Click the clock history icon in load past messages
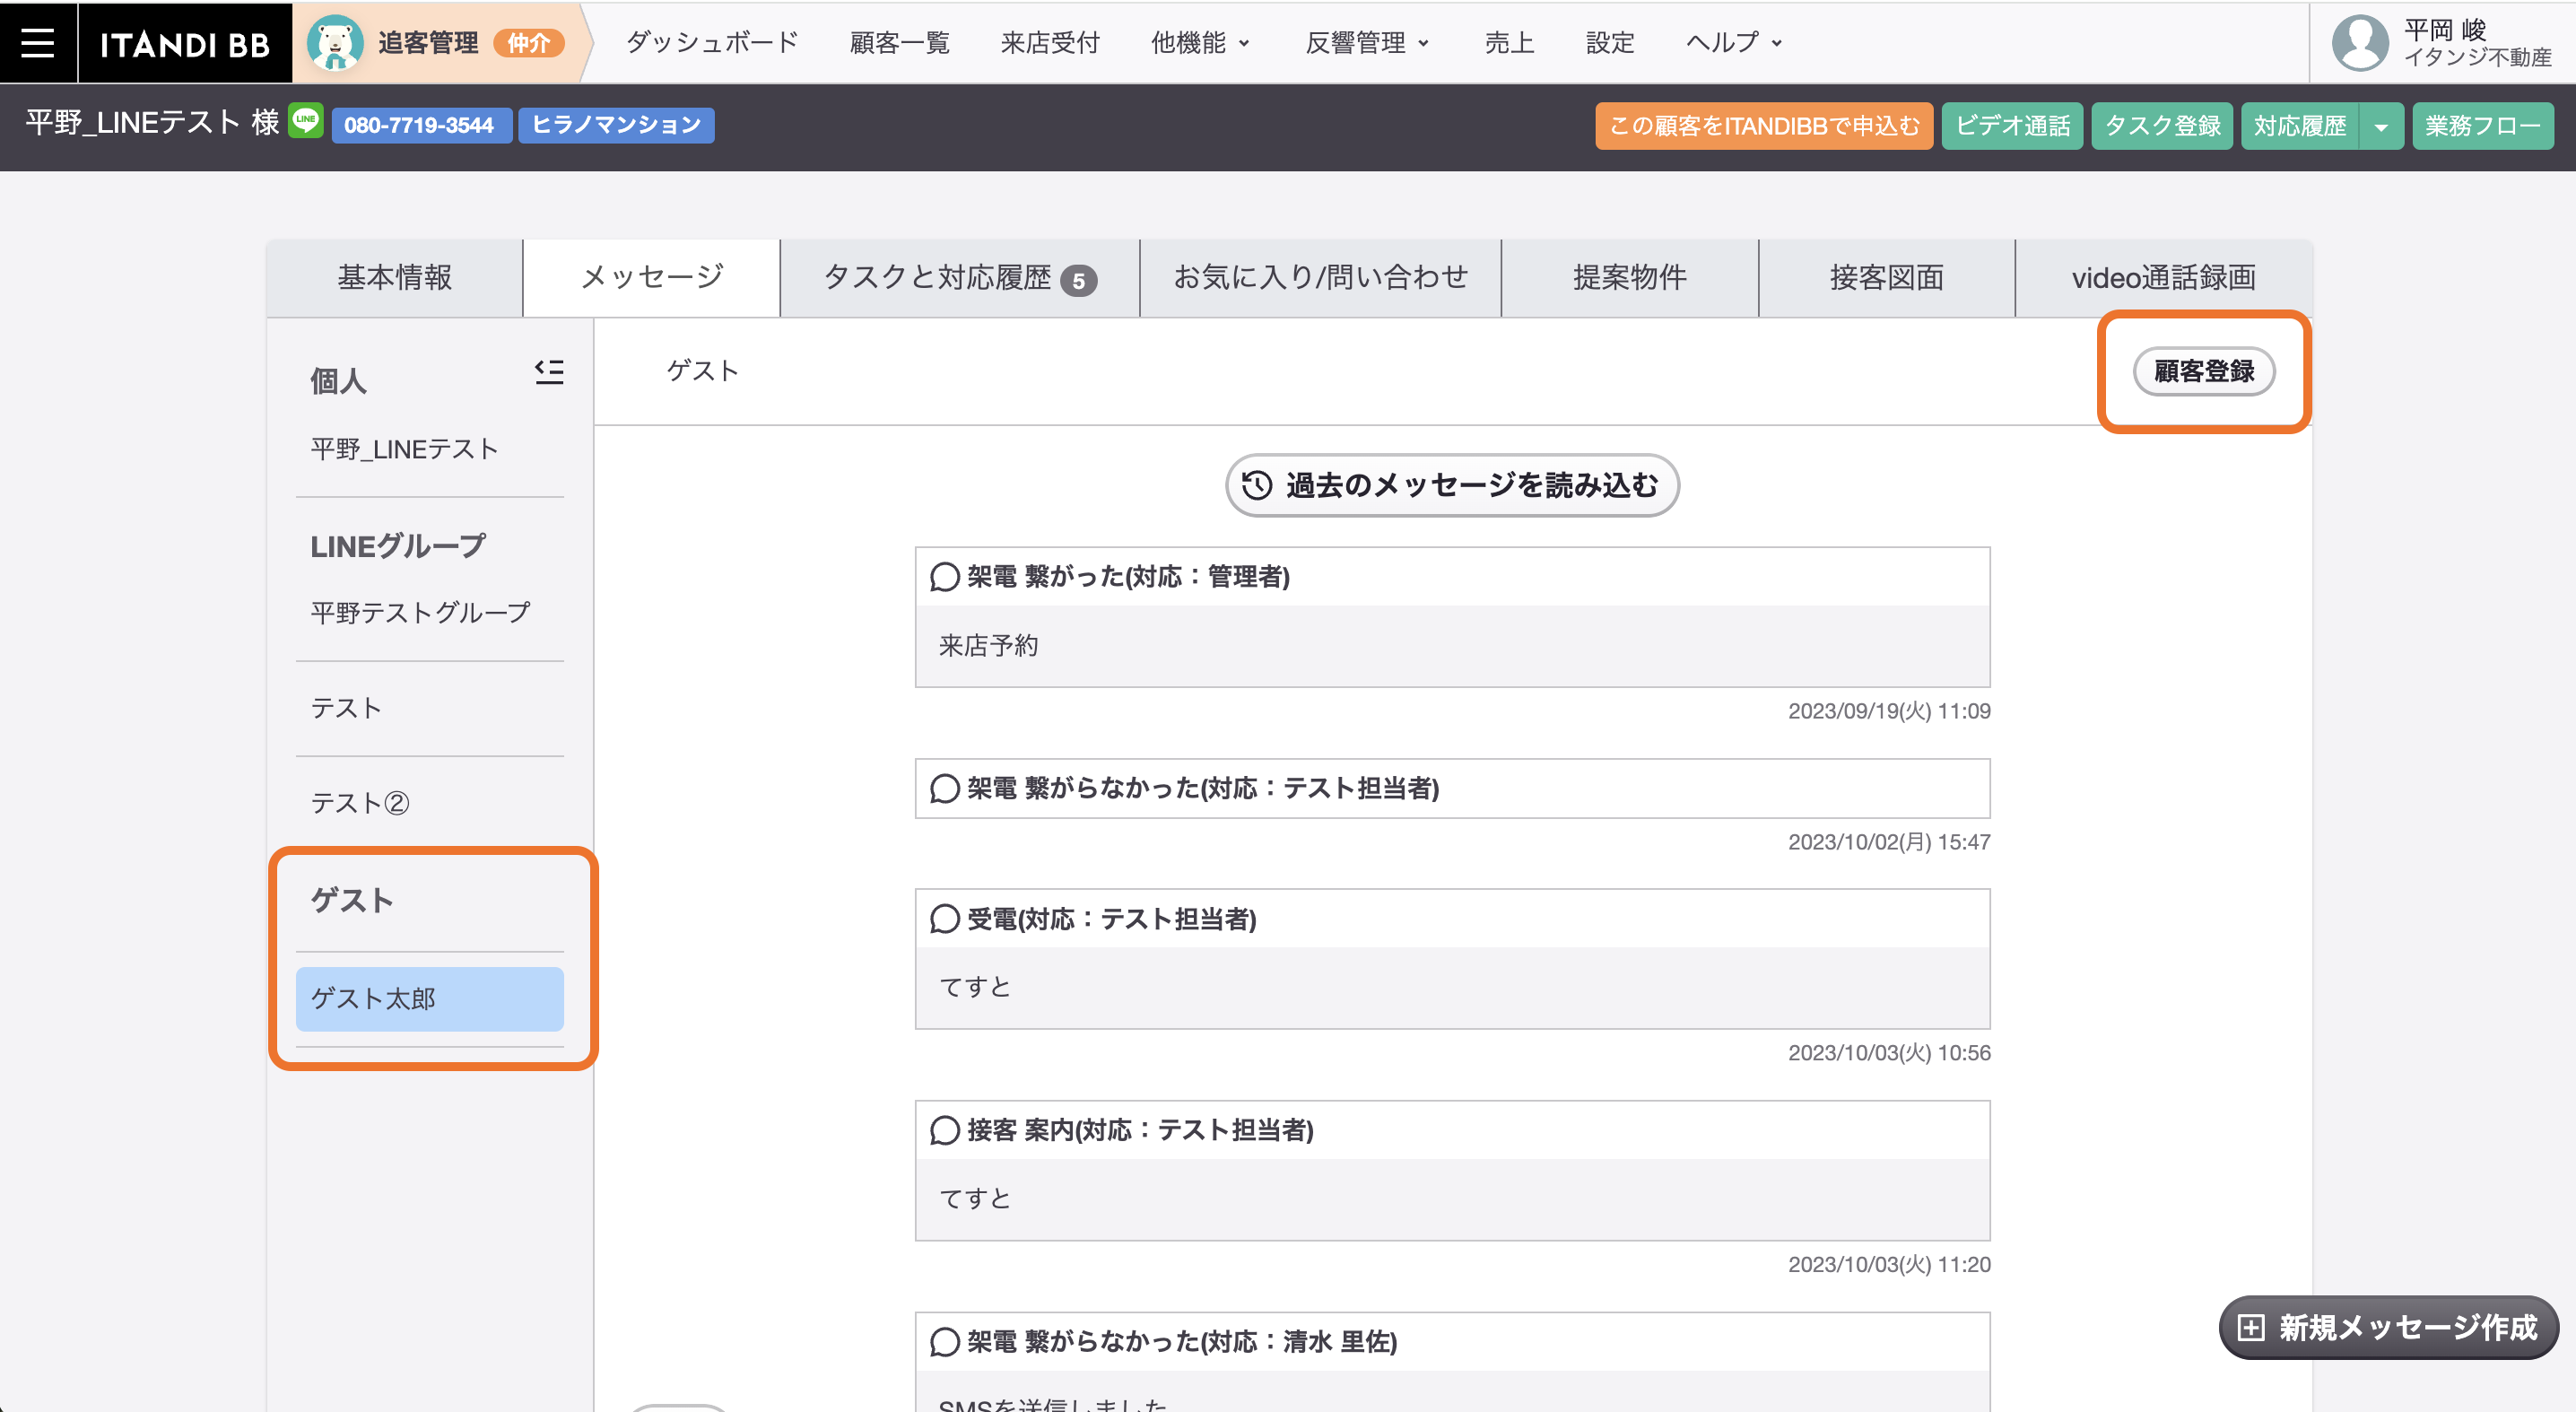This screenshot has height=1412, width=2576. [1257, 485]
